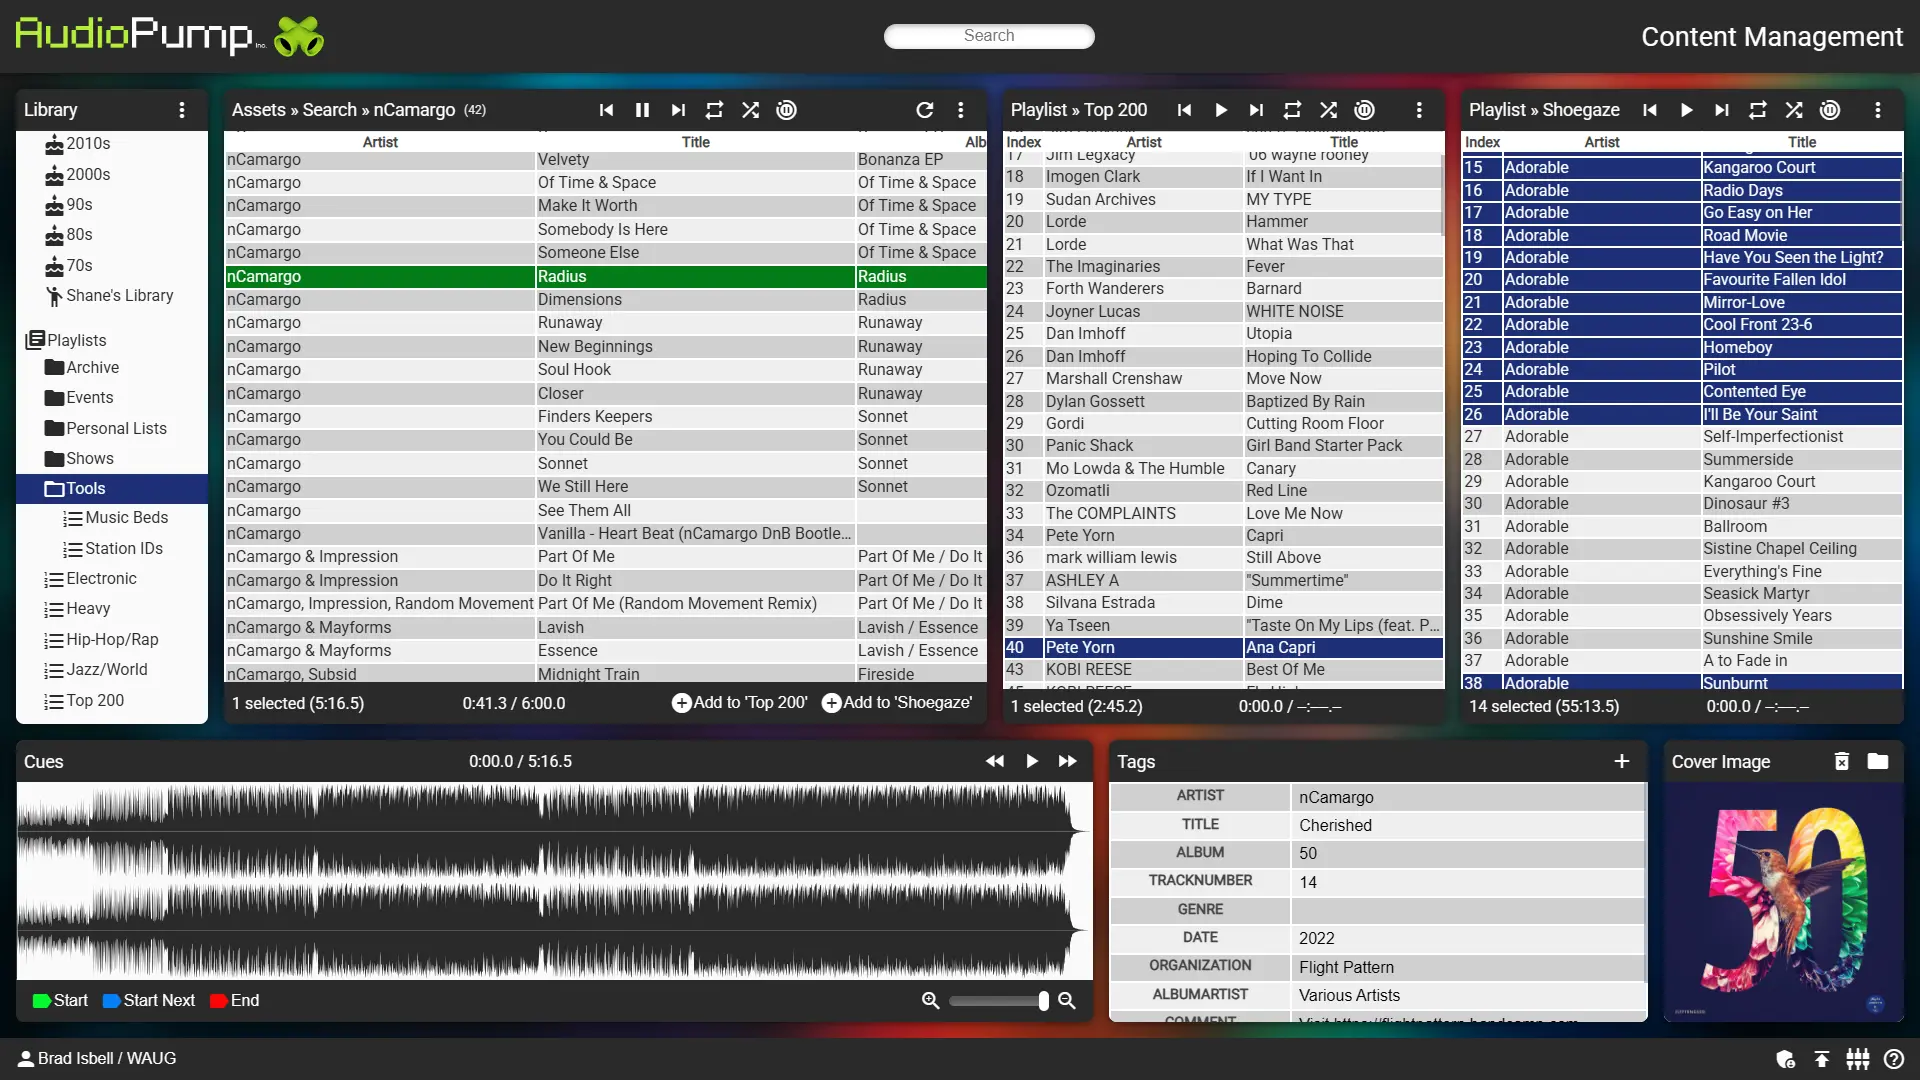
Task: Refresh the nCamargo search results
Action: 924,110
